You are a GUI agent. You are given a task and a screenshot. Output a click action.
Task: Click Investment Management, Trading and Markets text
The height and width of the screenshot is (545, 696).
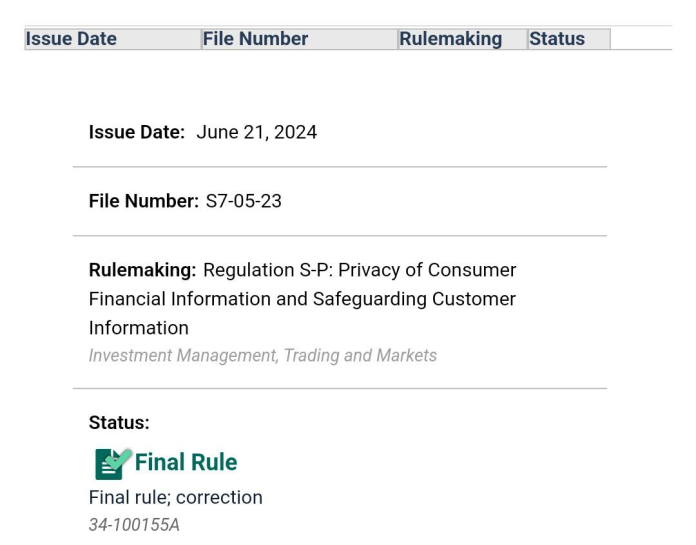pos(263,355)
